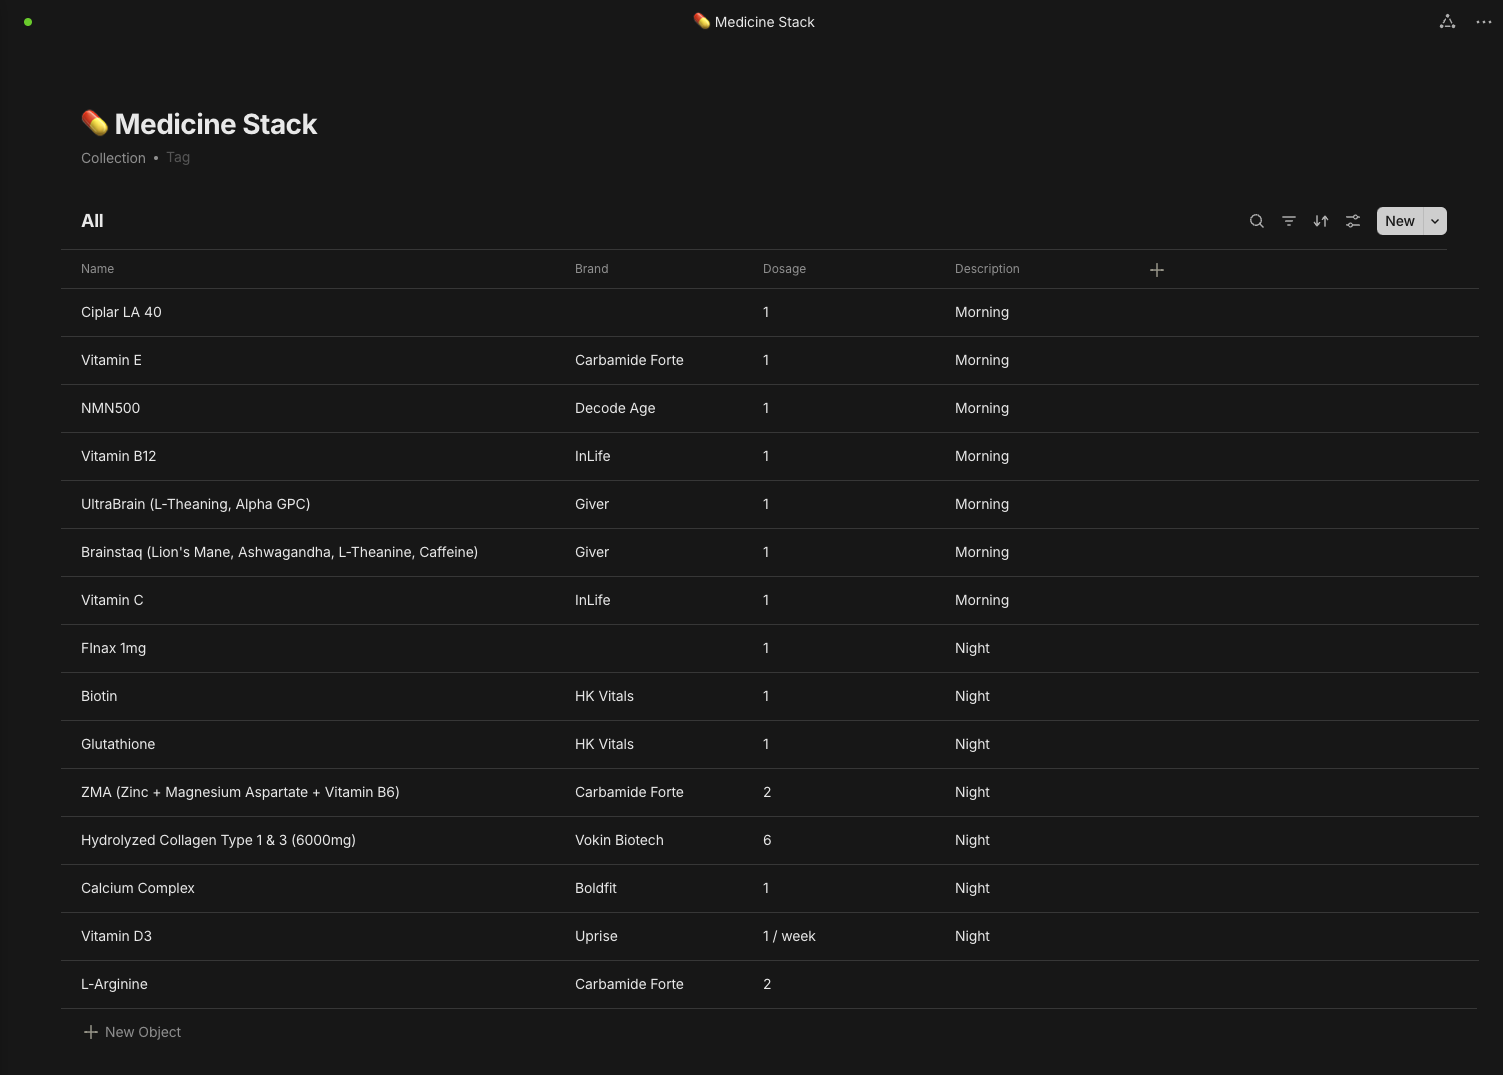Open the Brand column header menu
This screenshot has height=1075, width=1503.
(x=591, y=269)
